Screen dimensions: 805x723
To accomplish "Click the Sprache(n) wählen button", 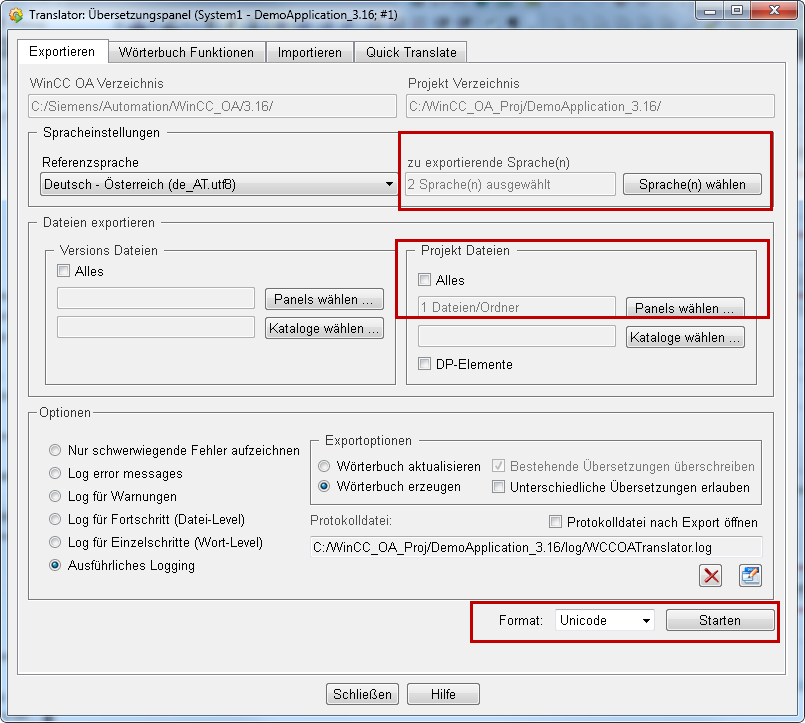I will (x=692, y=184).
